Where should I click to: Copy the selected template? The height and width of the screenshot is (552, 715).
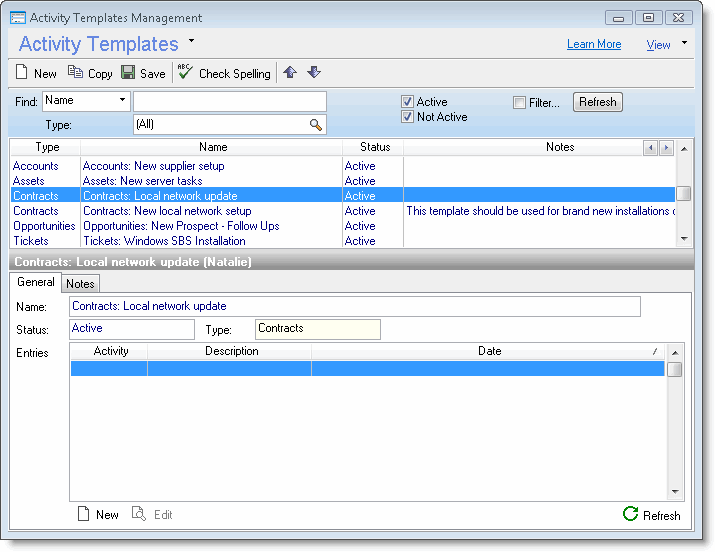(75, 73)
